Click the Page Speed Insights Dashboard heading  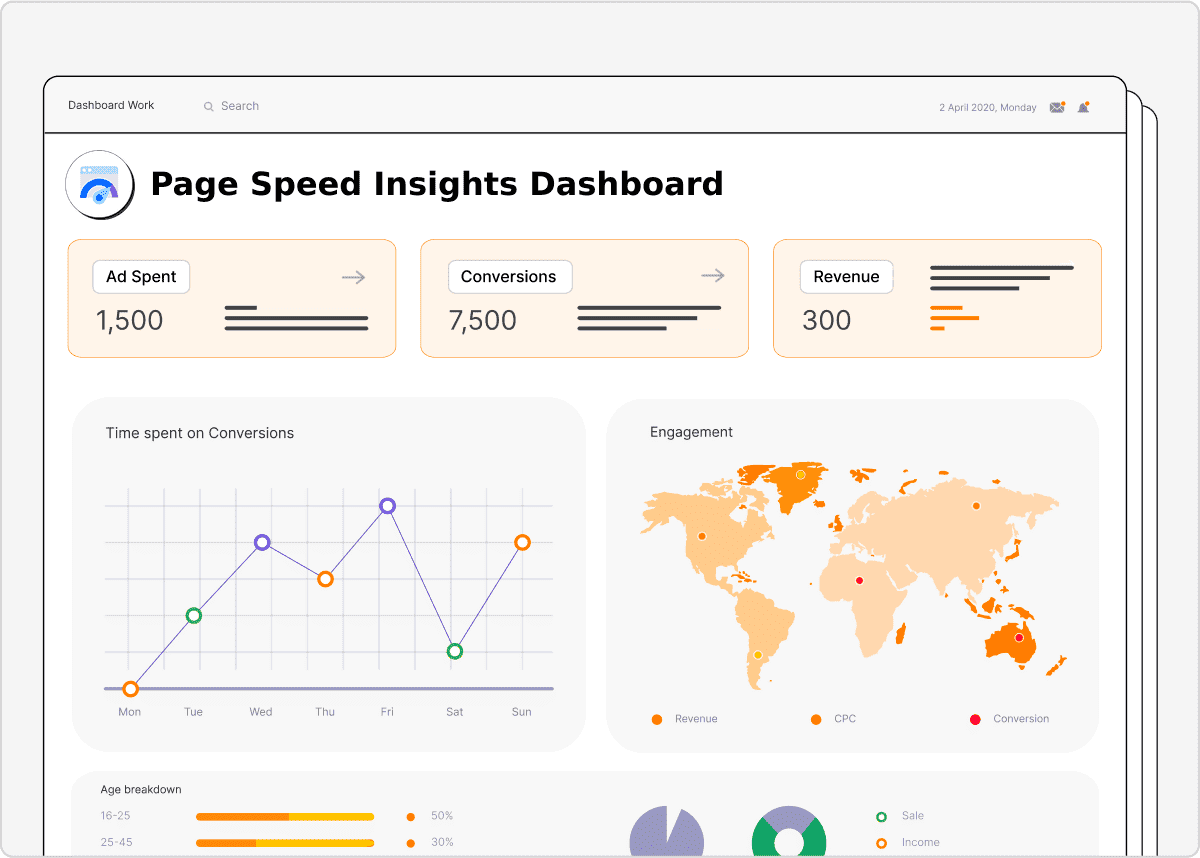tap(436, 184)
